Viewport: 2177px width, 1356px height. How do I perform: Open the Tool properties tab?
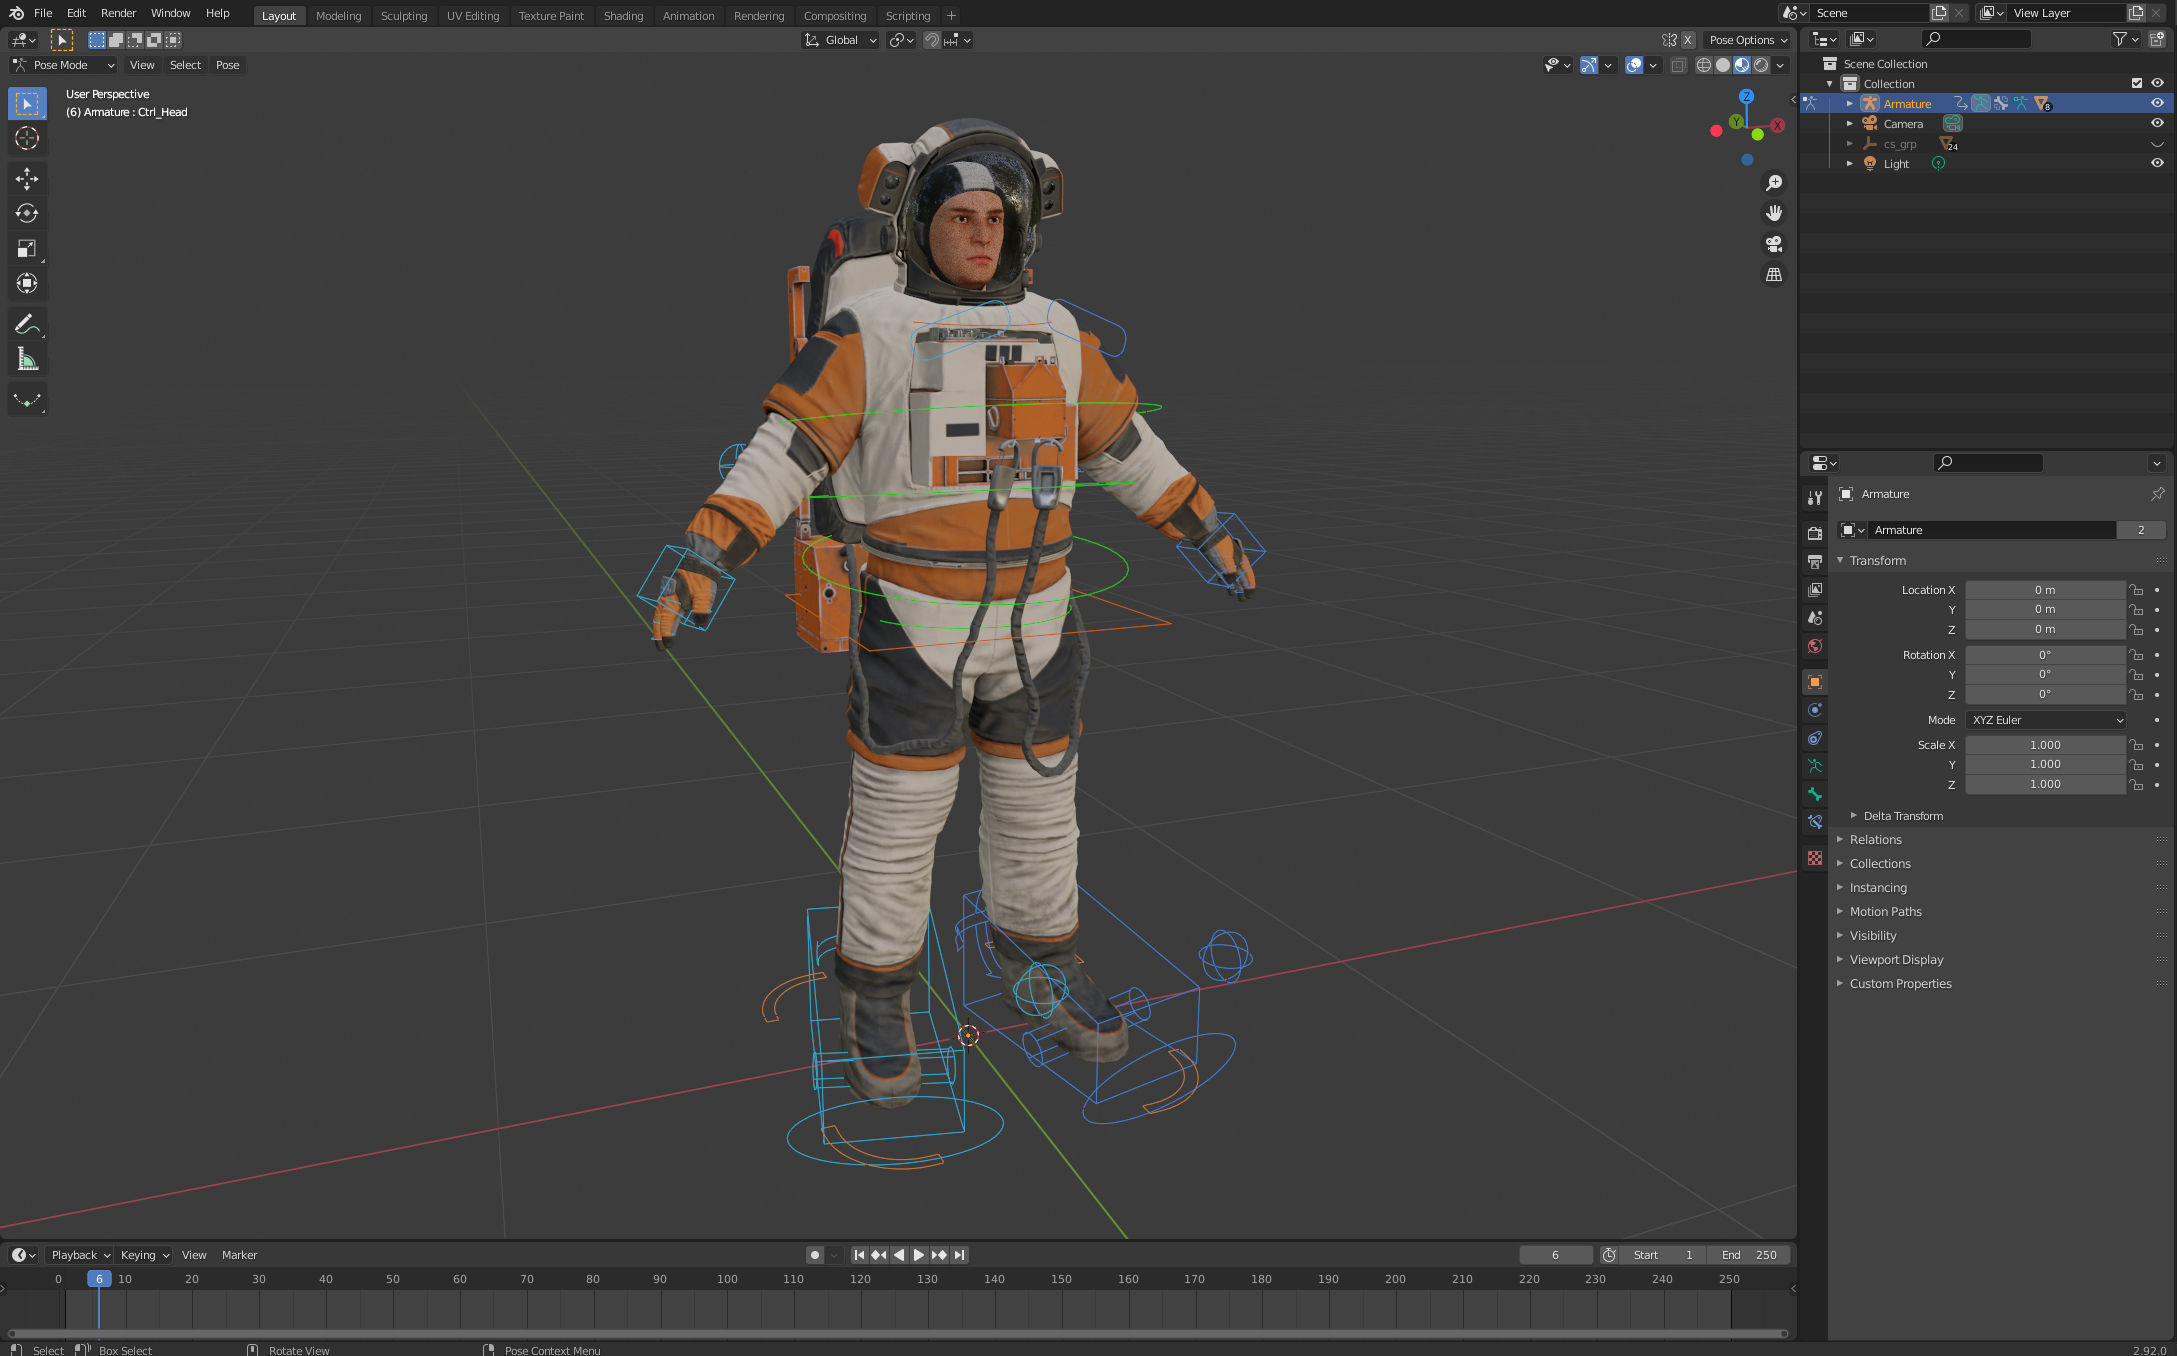1815,497
